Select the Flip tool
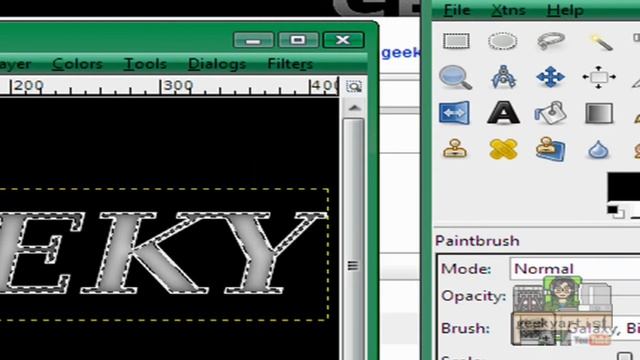This screenshot has height=360, width=640. pyautogui.click(x=454, y=113)
